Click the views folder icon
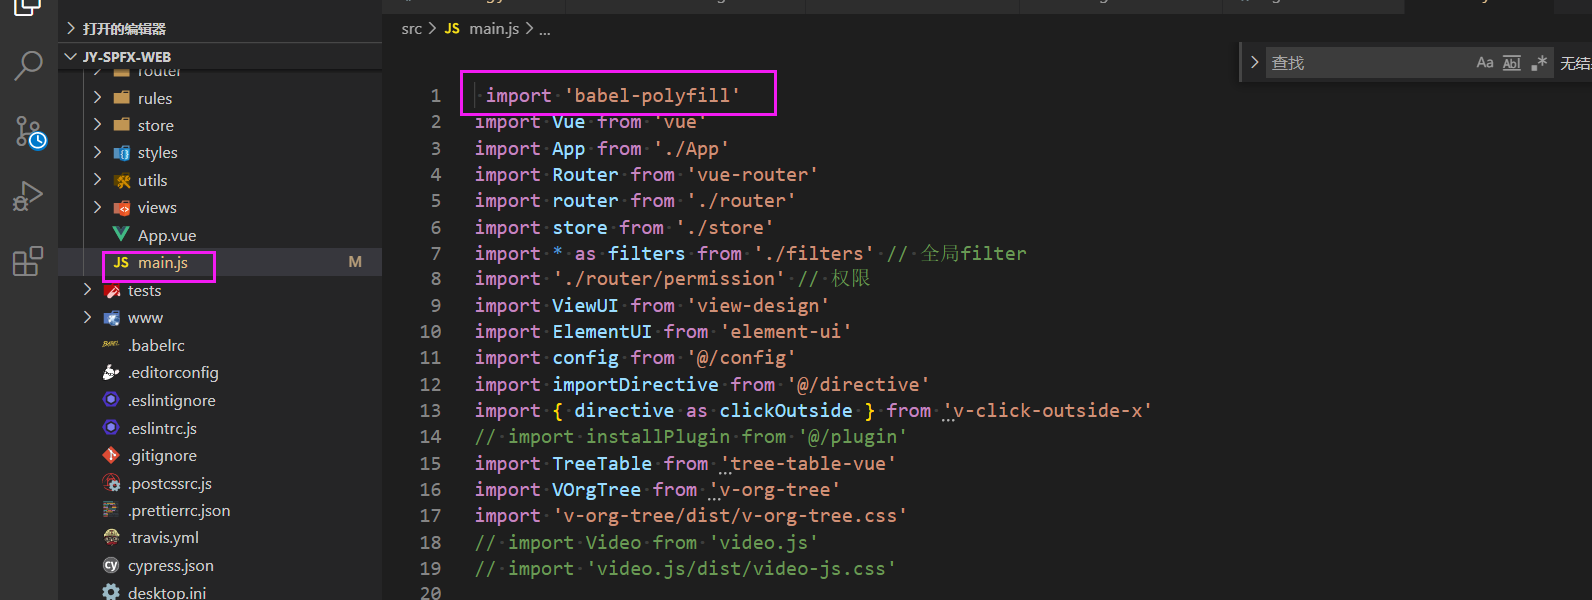 click(122, 208)
